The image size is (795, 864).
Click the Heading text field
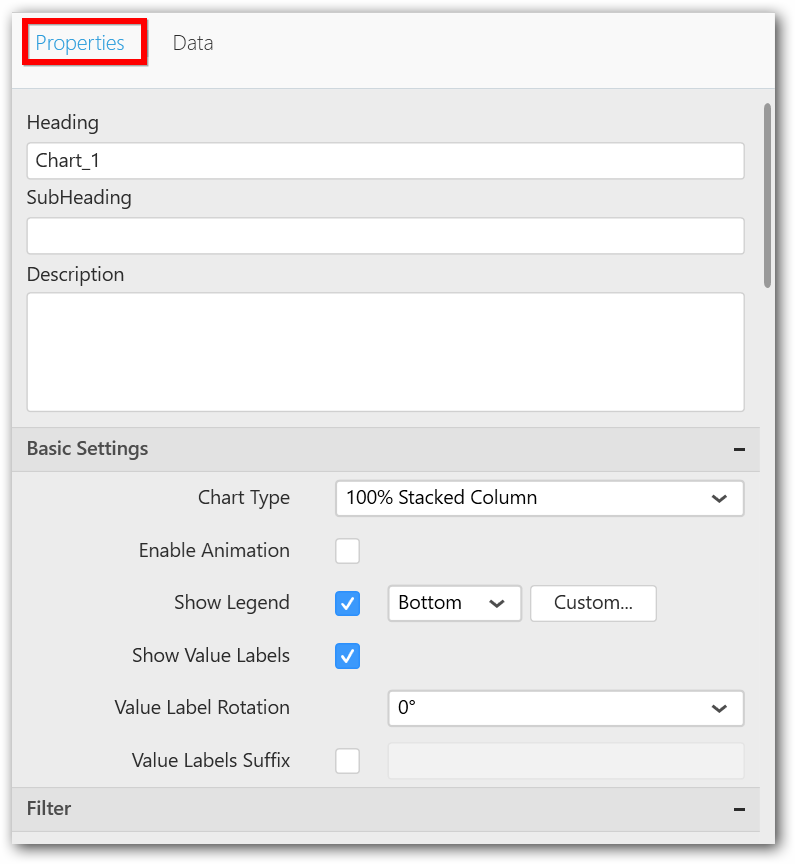coord(385,161)
